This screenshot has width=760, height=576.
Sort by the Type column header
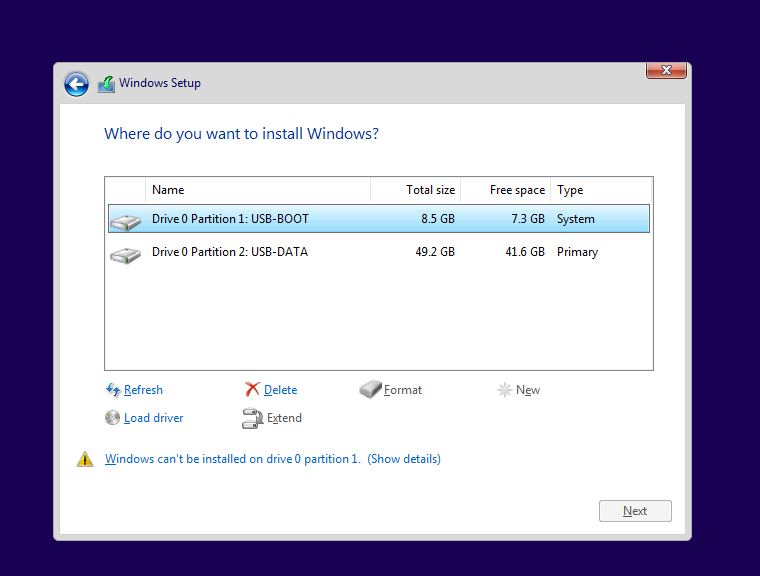click(x=601, y=190)
